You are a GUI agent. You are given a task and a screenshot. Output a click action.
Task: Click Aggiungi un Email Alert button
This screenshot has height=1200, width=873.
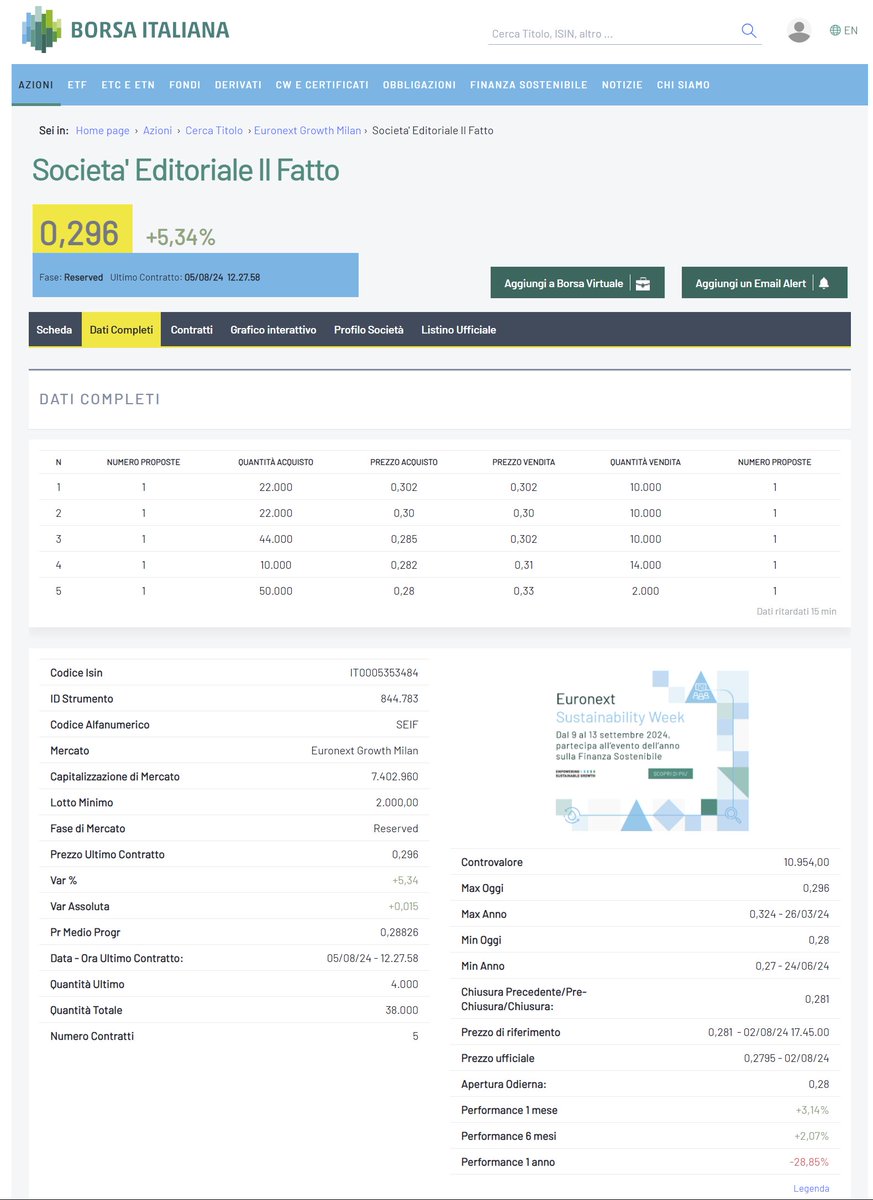(764, 283)
